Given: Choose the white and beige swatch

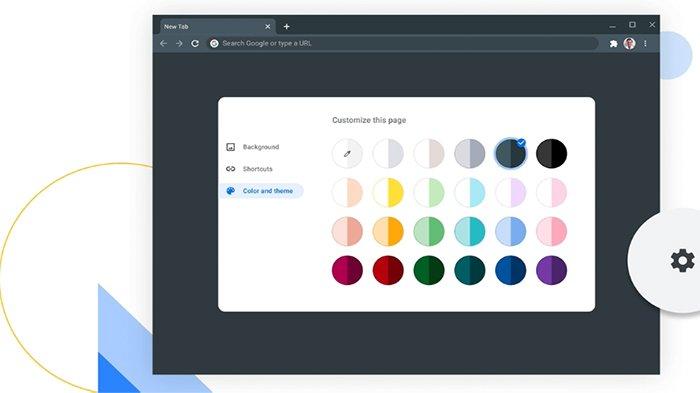Looking at the screenshot, I should pos(429,154).
